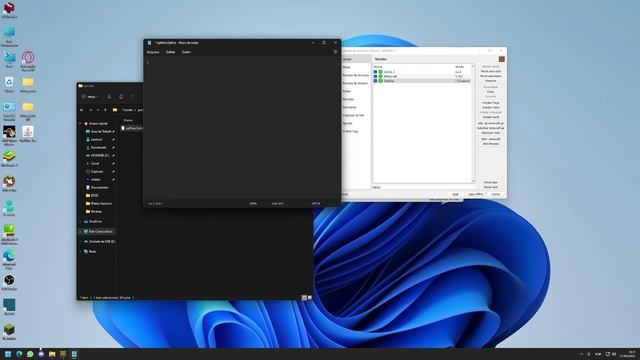Open Microsoft Edge from taskbar
The width and height of the screenshot is (640, 360).
(x=19, y=354)
